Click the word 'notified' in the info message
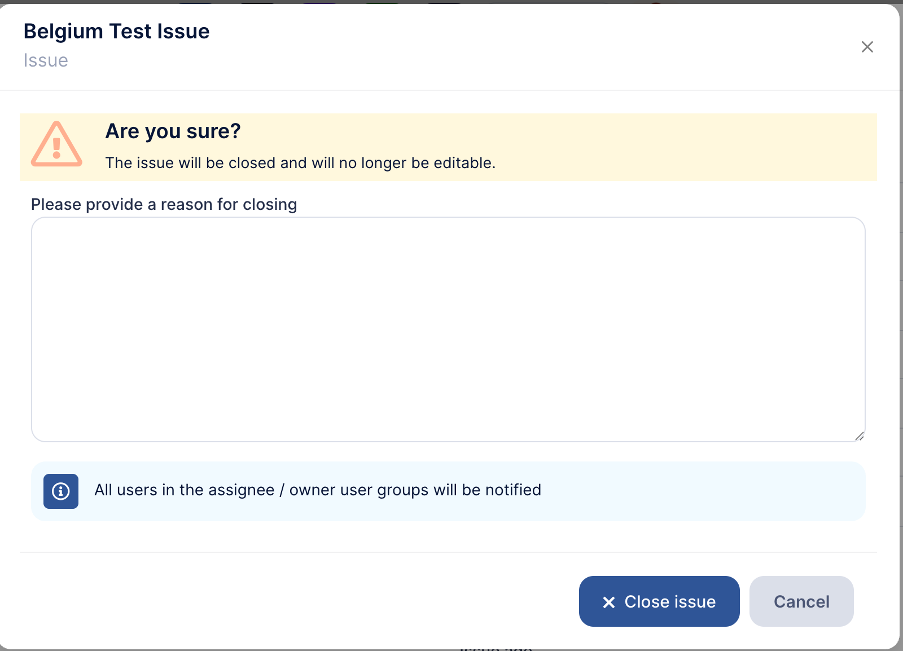904x652 pixels. [513, 490]
